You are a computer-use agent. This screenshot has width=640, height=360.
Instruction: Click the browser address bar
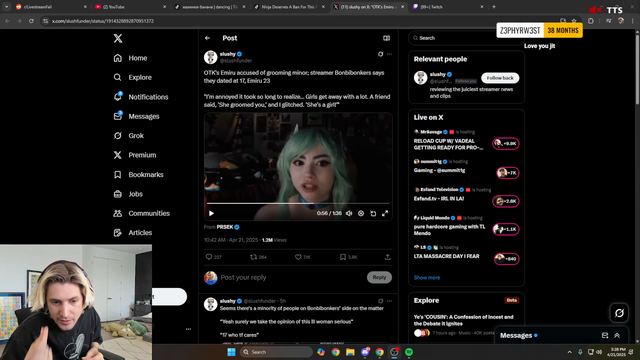click(300, 21)
